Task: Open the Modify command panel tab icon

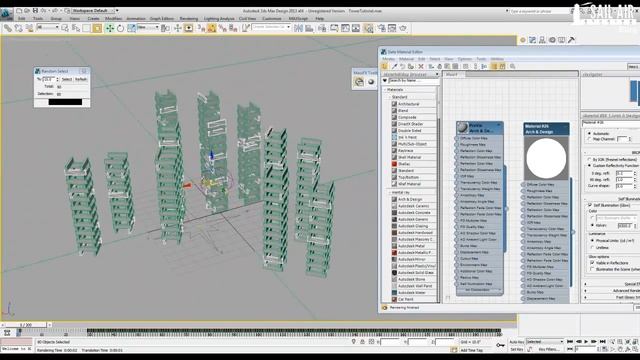Action: click(x=532, y=40)
